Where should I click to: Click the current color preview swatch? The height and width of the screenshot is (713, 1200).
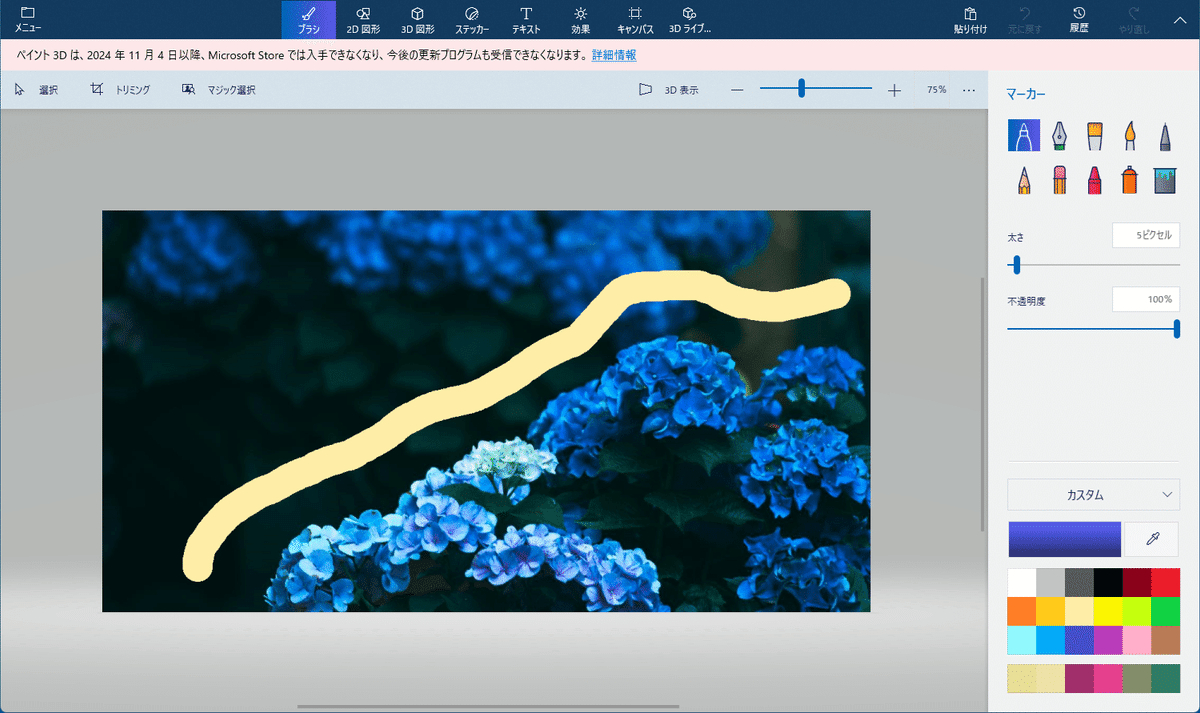[1064, 539]
